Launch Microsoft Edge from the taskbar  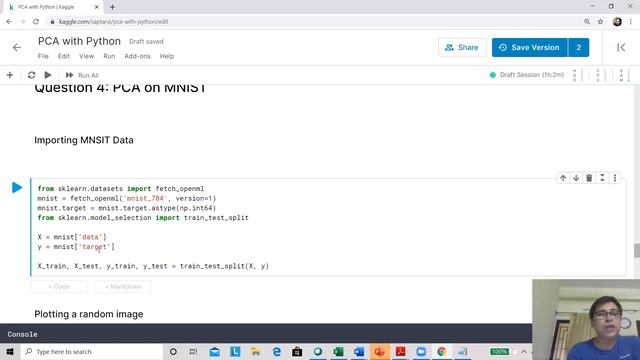(277, 351)
